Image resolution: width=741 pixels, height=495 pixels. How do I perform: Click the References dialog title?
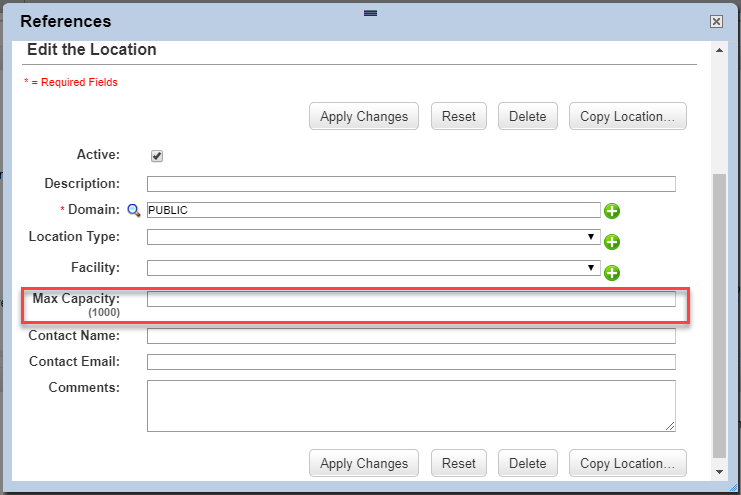[x=66, y=21]
